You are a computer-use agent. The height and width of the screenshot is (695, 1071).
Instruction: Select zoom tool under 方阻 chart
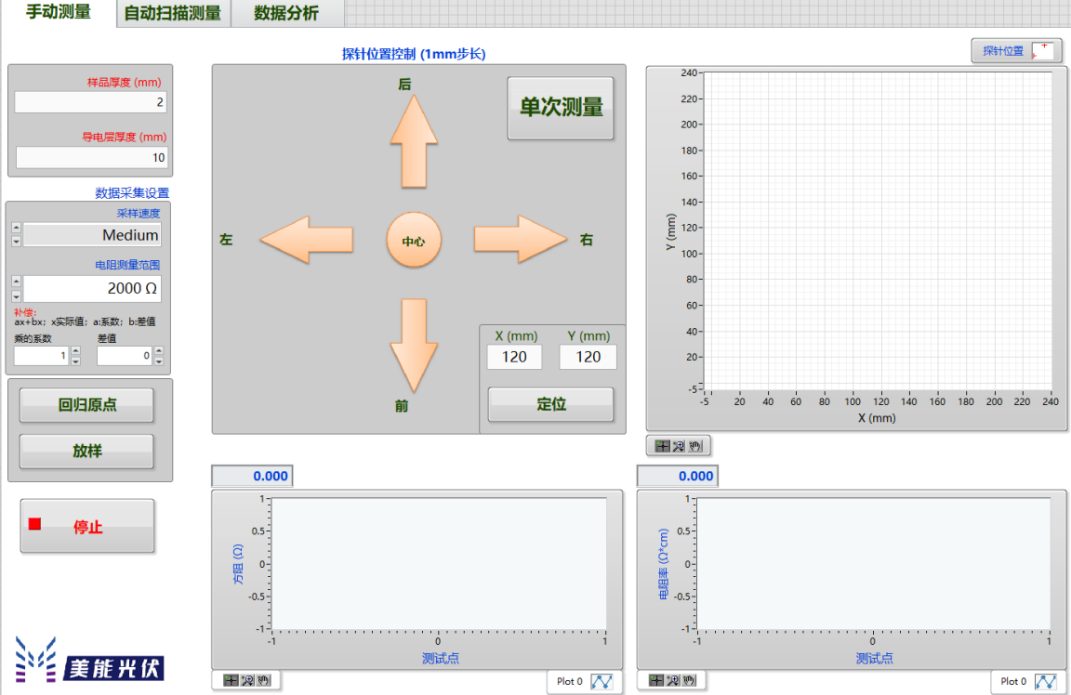(x=247, y=681)
